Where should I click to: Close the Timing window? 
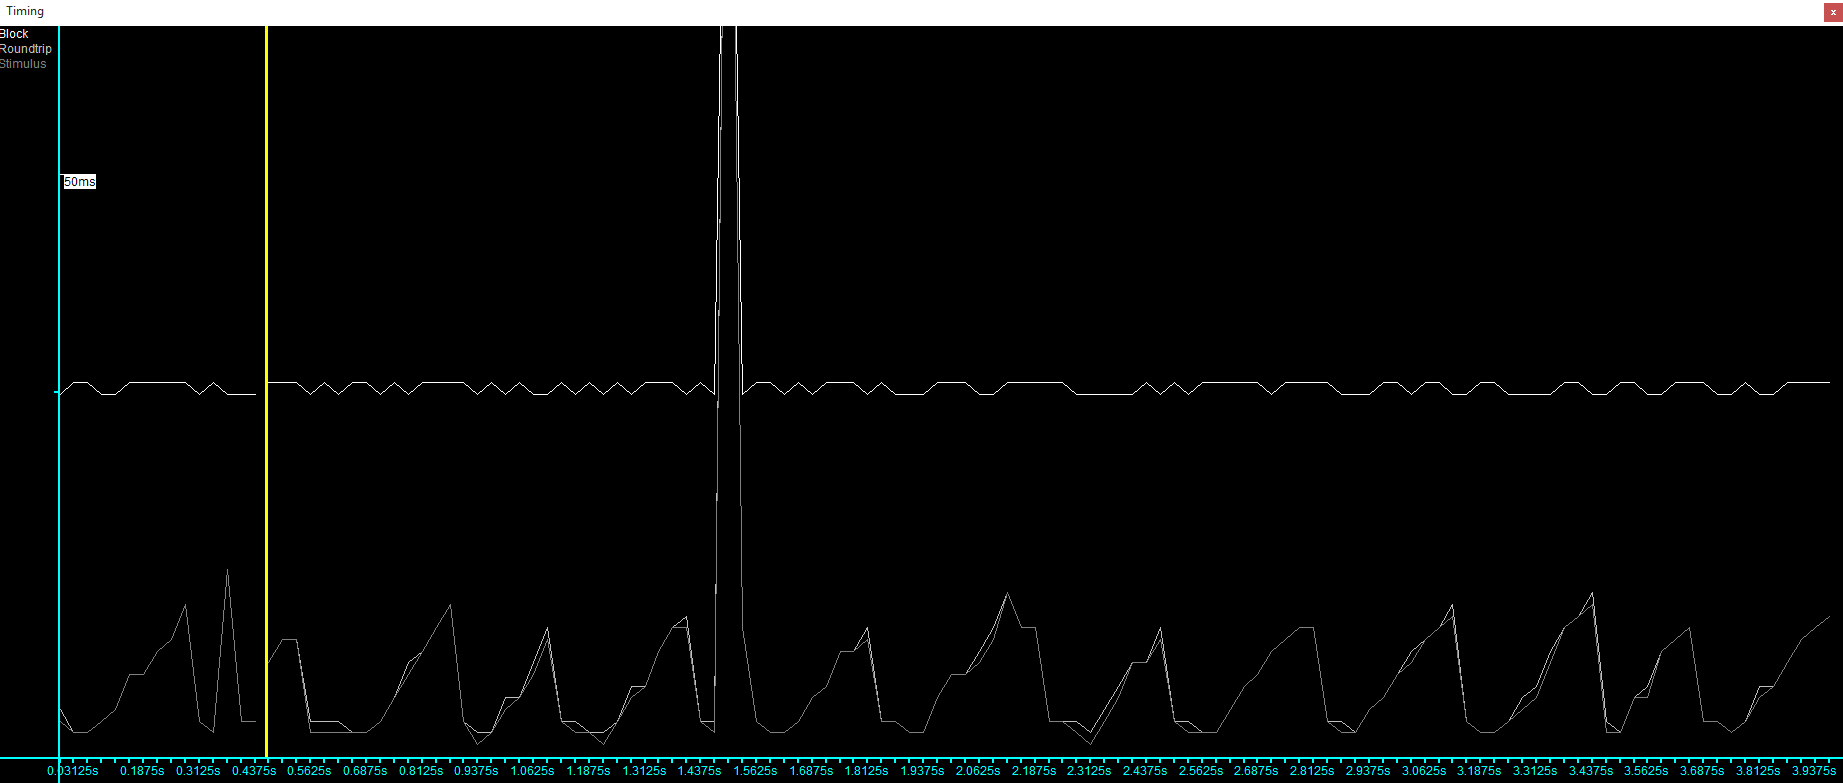pyautogui.click(x=1833, y=12)
